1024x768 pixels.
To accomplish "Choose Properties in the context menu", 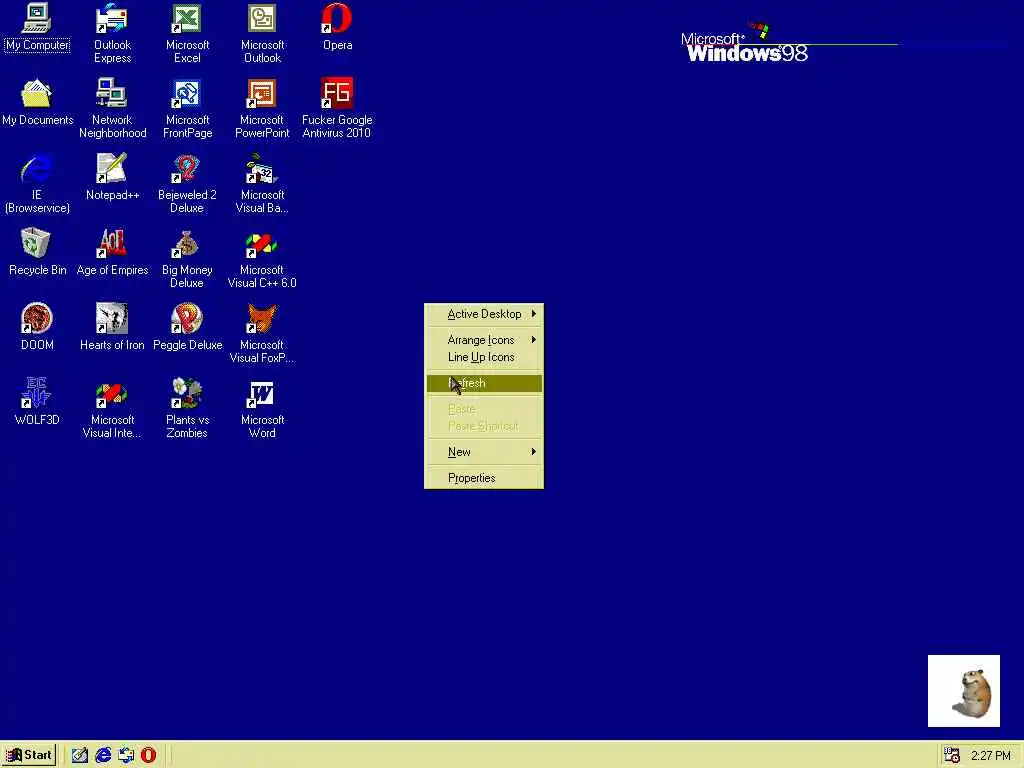I will 484,478.
